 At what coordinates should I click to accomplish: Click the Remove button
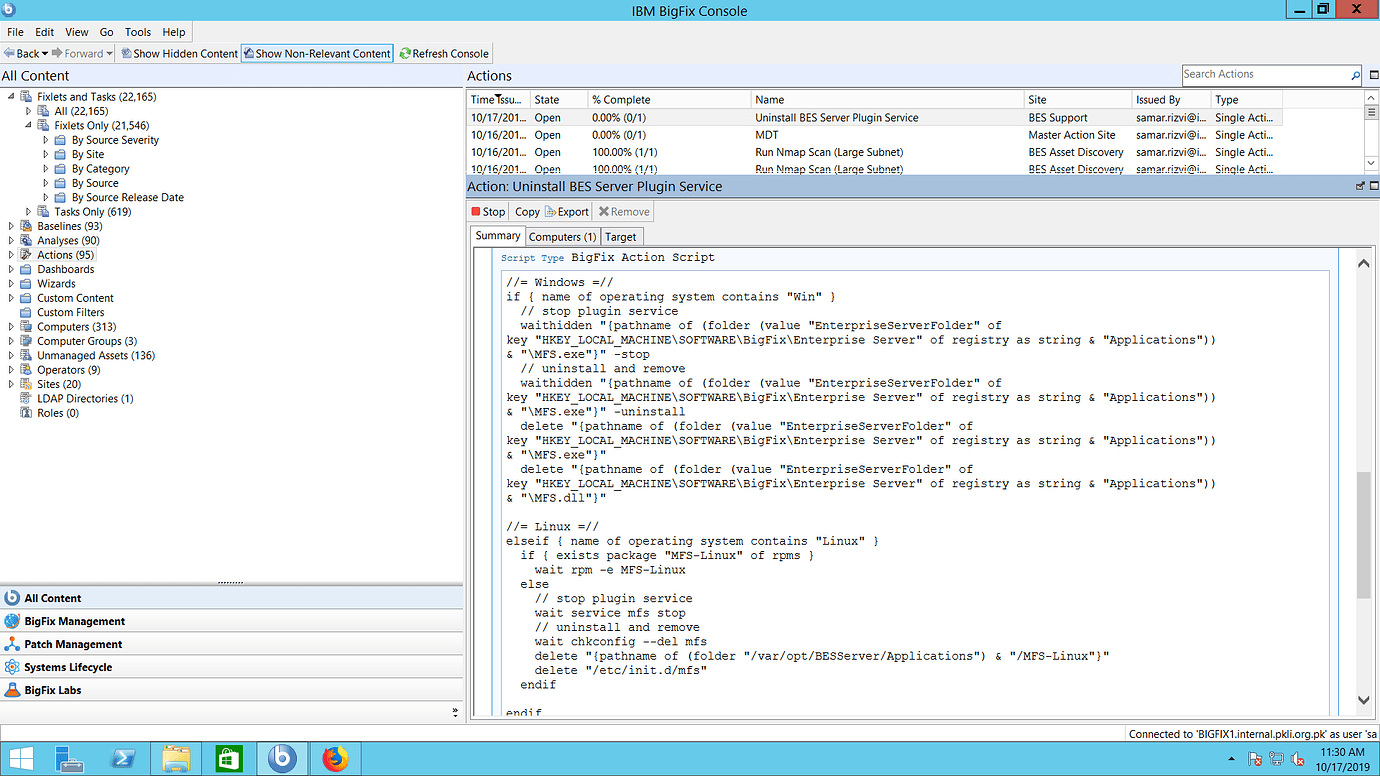coord(623,211)
